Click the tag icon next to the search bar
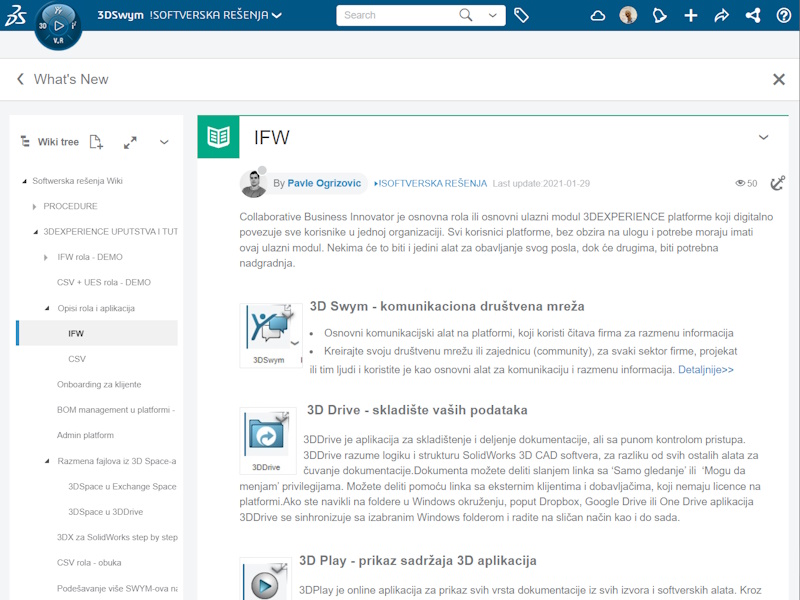This screenshot has height=600, width=800. pos(521,15)
